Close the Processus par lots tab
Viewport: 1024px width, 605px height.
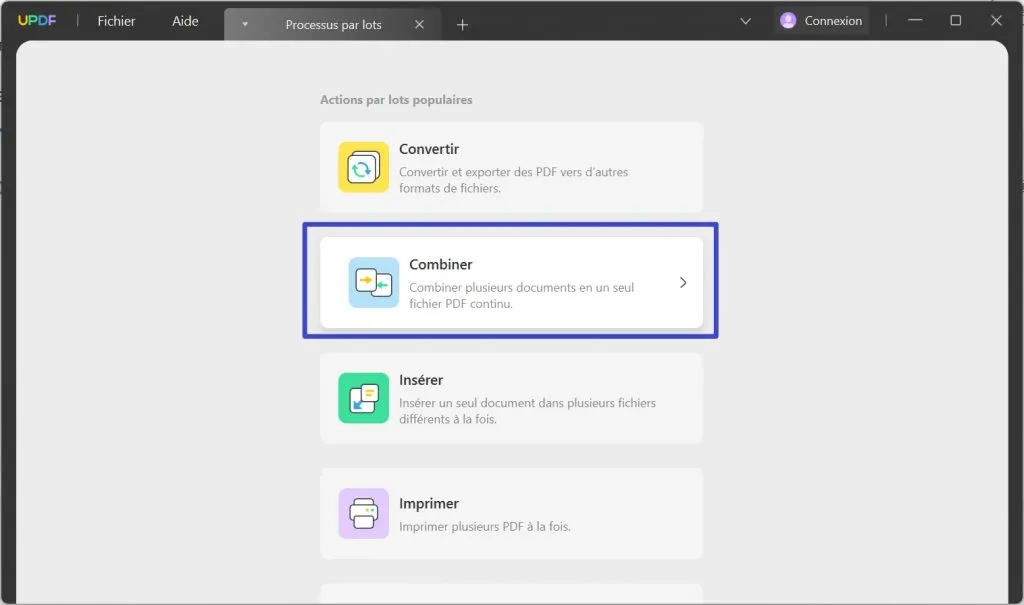419,23
